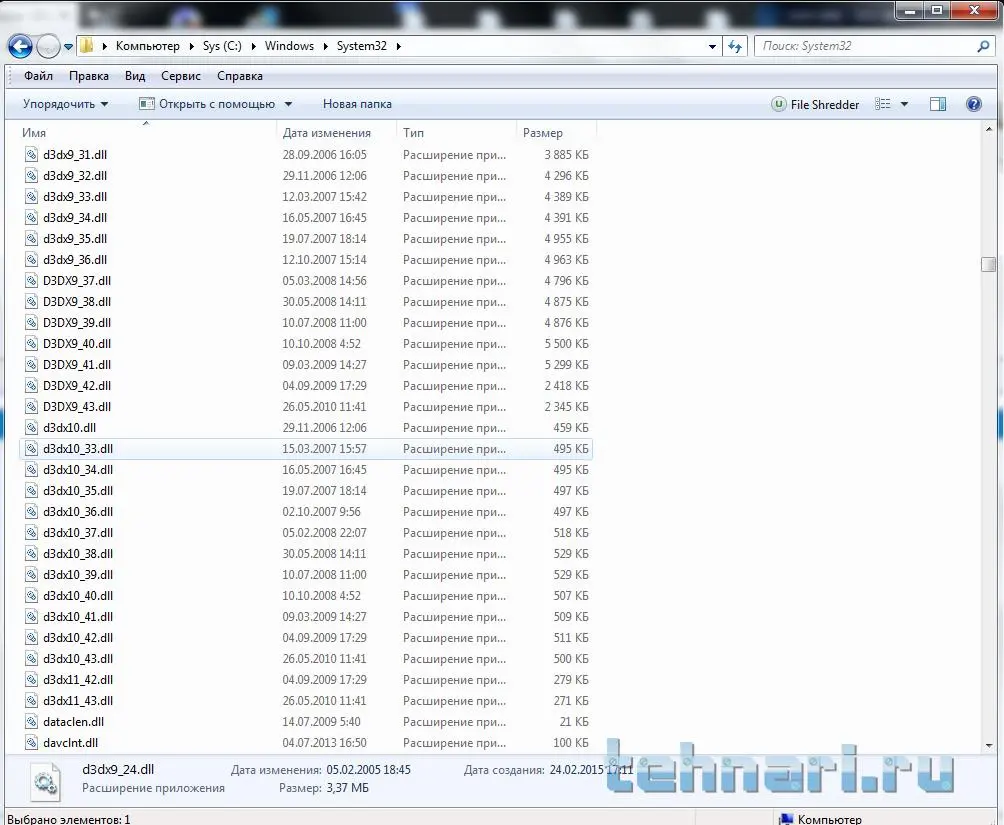Open the Файл menu
The width and height of the screenshot is (1004, 825).
38,76
